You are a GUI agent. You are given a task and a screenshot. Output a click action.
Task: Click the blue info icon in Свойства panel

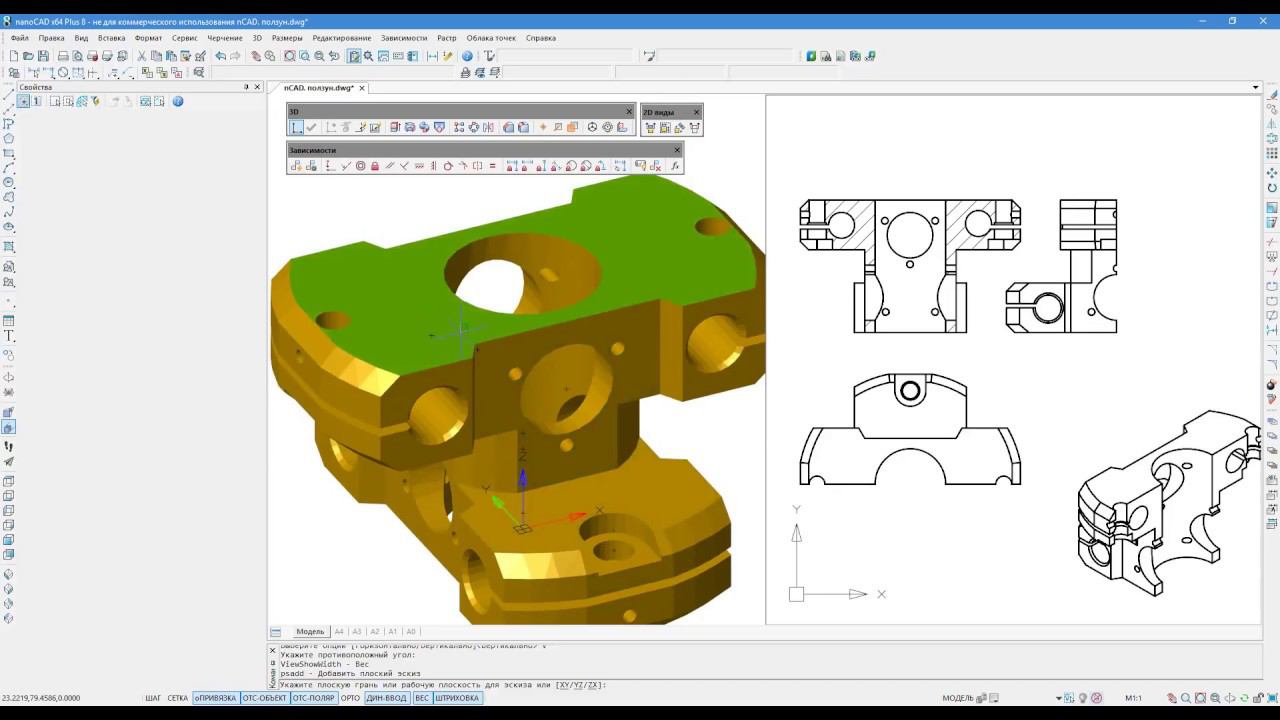[178, 101]
